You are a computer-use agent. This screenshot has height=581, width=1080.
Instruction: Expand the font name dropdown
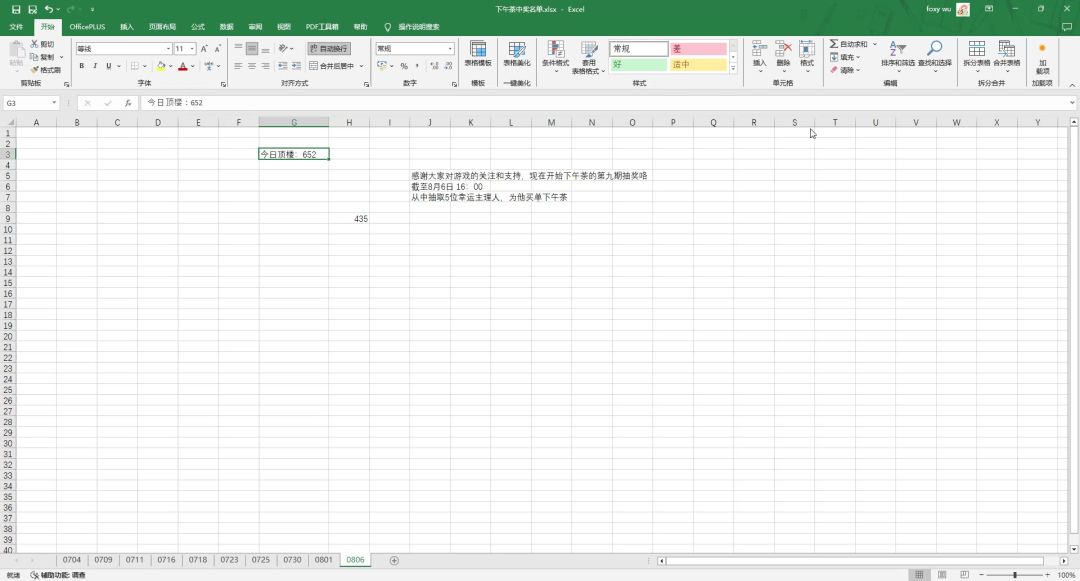(168, 48)
